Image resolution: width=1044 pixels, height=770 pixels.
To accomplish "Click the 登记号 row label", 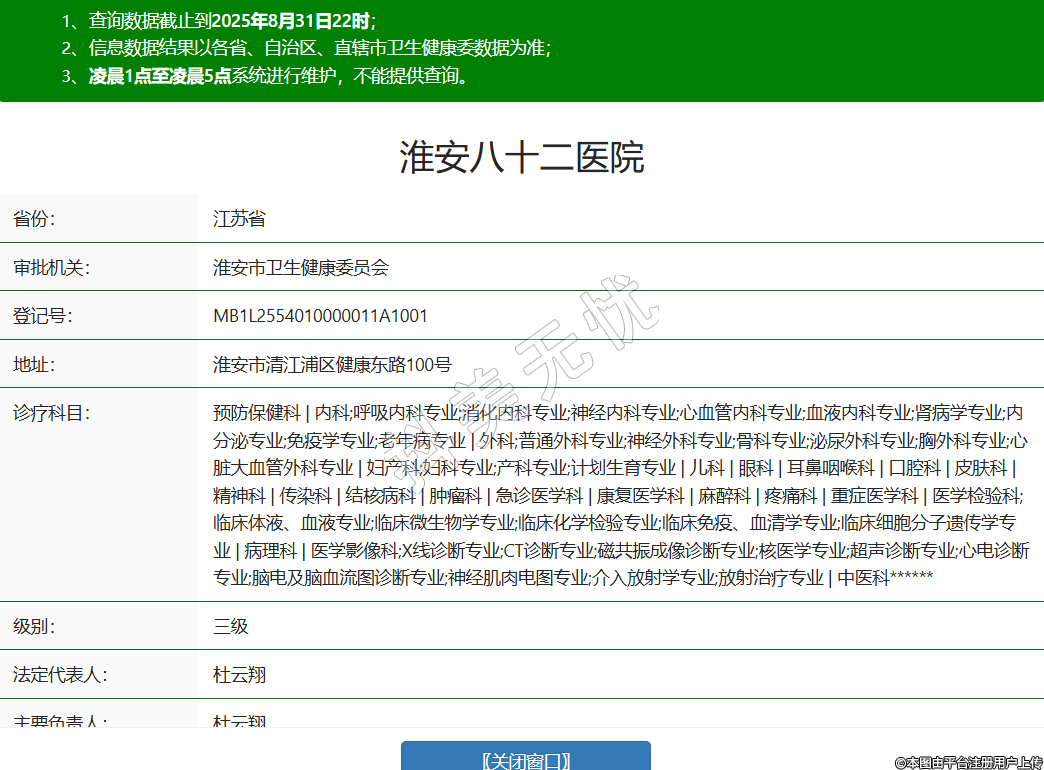I will (x=43, y=316).
